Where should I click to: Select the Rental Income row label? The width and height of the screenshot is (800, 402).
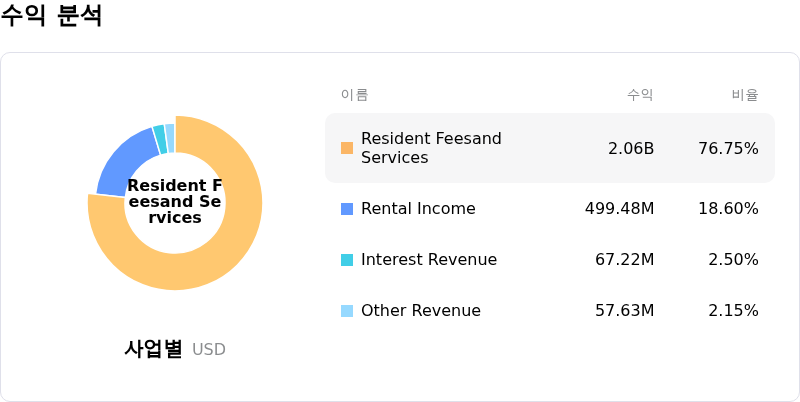click(418, 209)
